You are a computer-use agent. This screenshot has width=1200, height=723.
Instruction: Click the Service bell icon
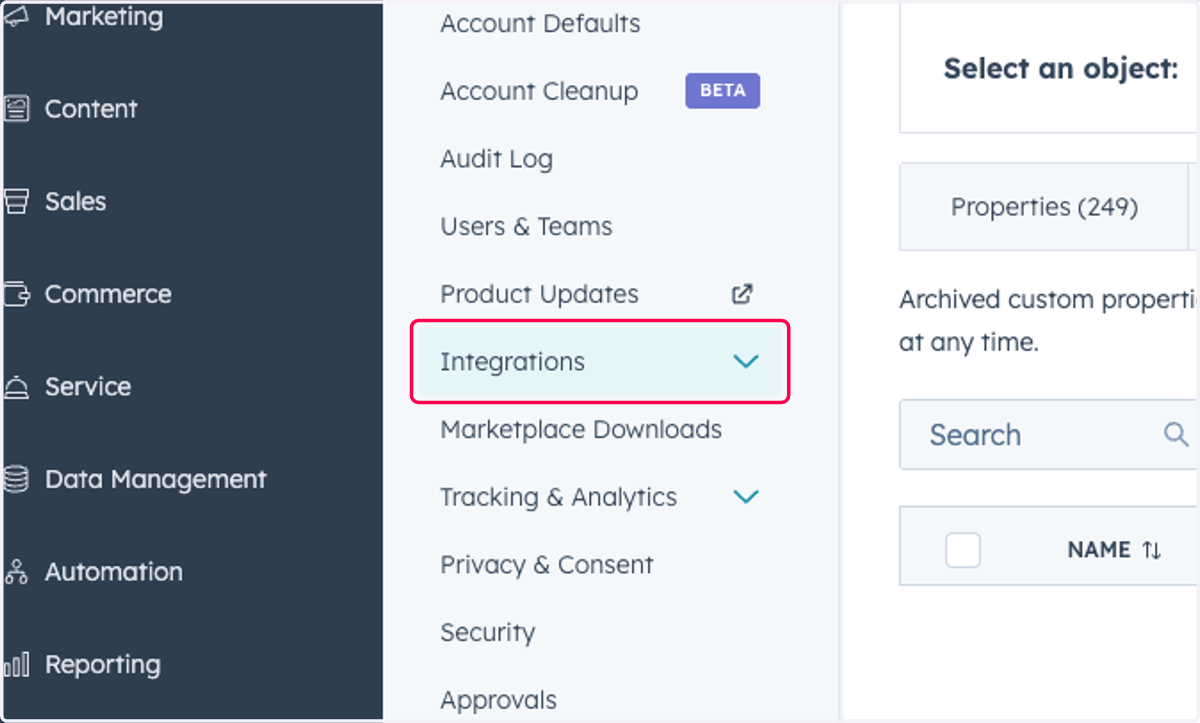16,387
